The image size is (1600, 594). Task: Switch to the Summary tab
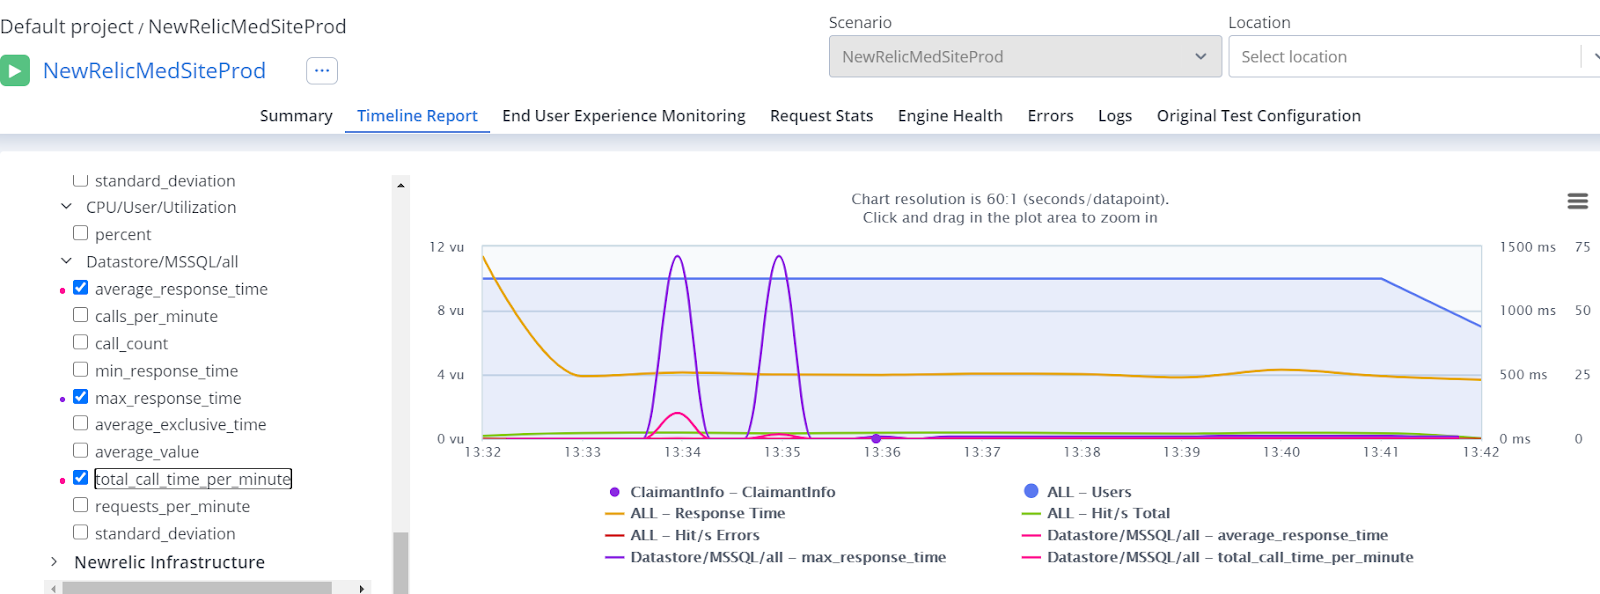point(296,116)
